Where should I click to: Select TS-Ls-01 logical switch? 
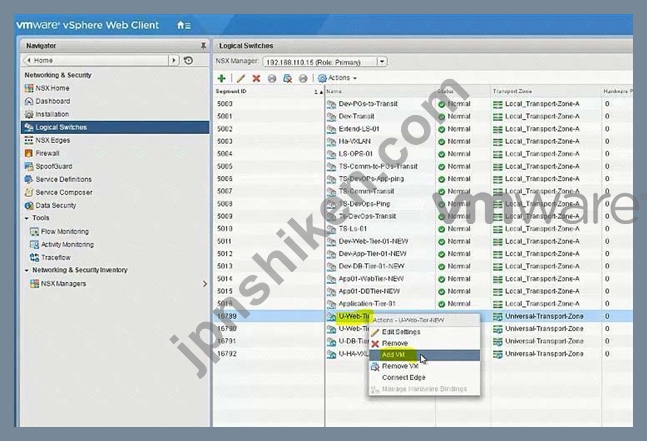(353, 229)
